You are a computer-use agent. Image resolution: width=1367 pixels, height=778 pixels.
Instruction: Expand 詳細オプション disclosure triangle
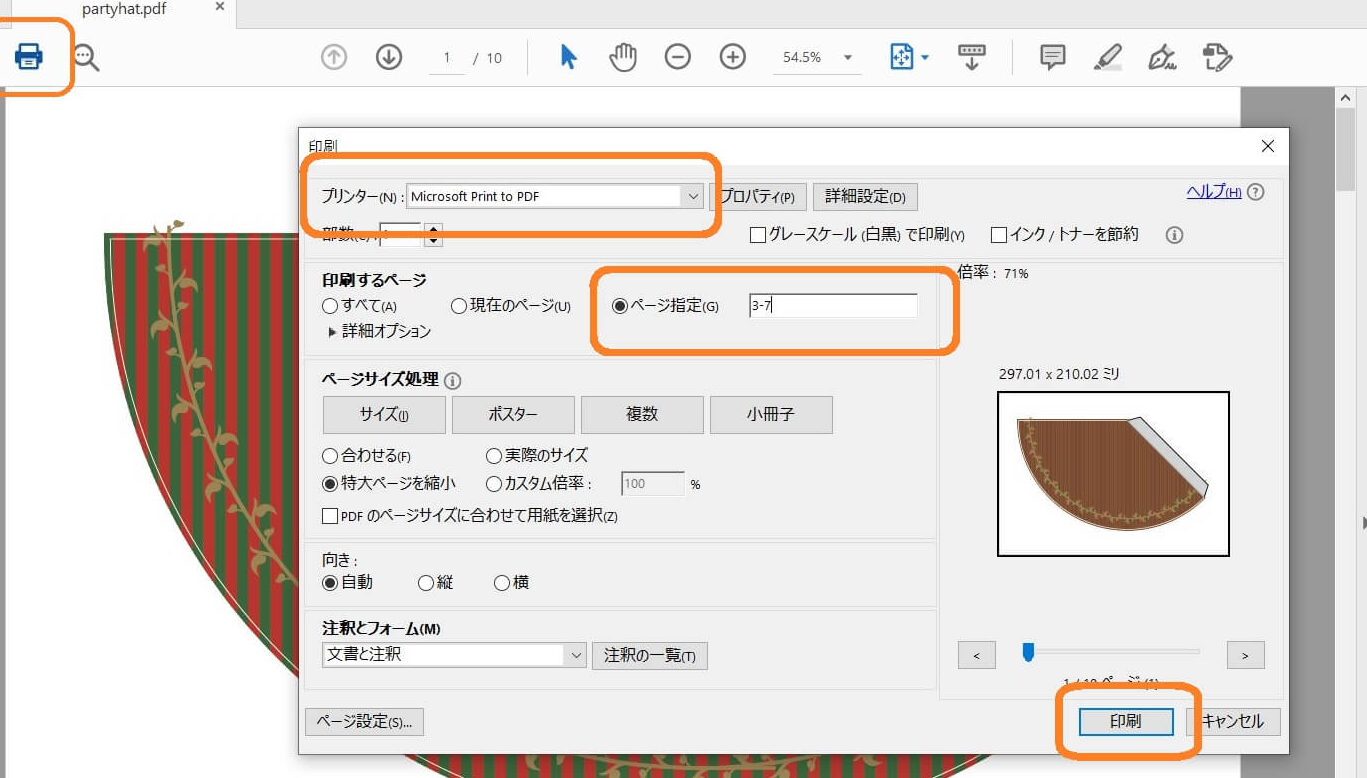click(x=332, y=331)
